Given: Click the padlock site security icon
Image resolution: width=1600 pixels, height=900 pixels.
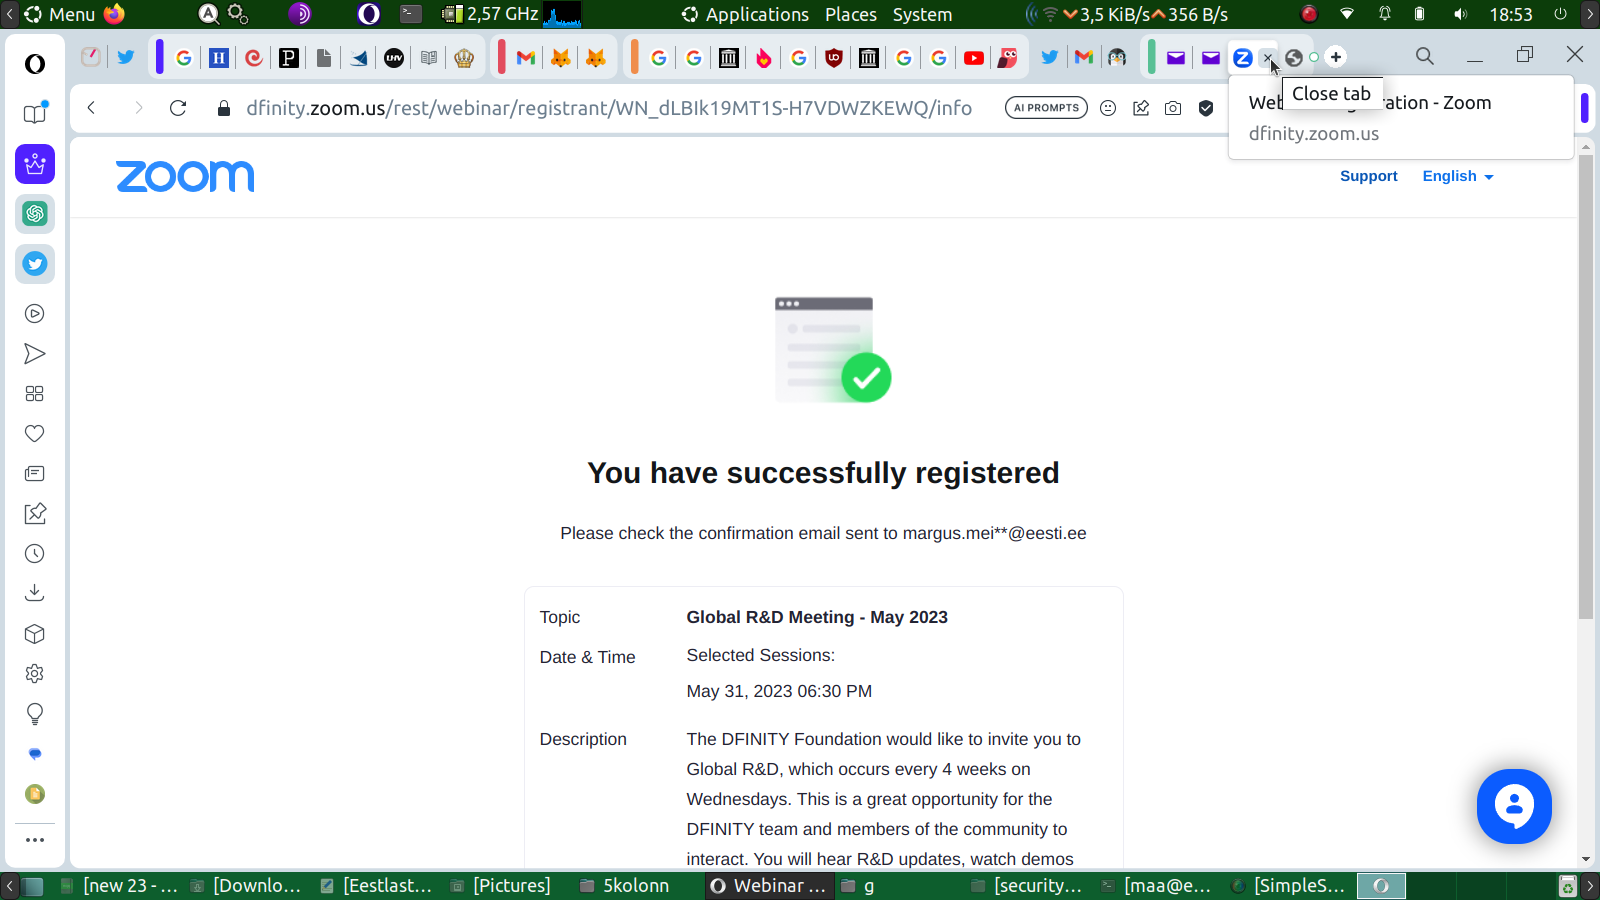Looking at the screenshot, I should click(x=224, y=108).
